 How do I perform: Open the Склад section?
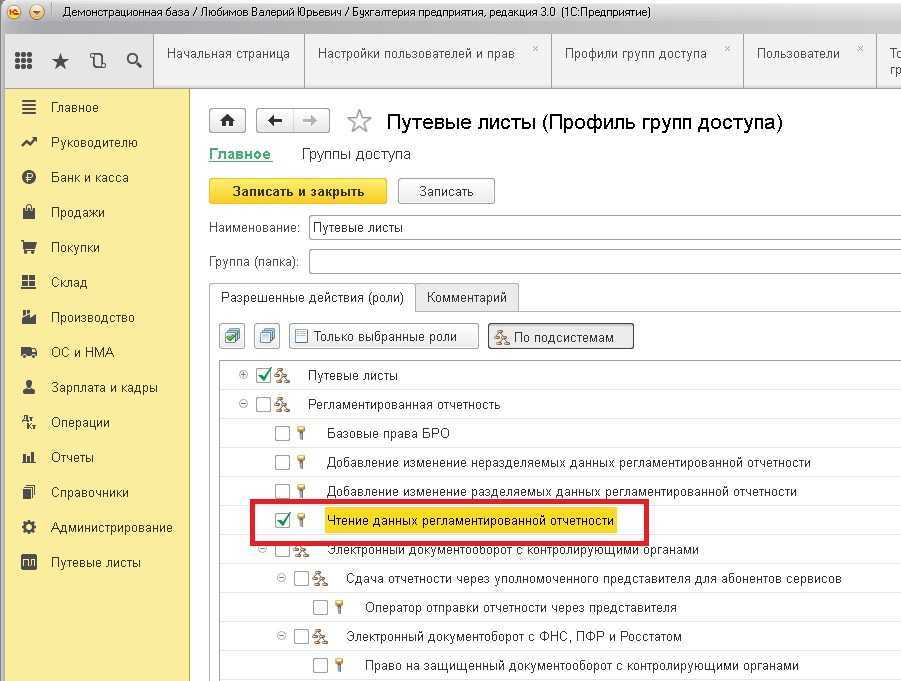click(69, 283)
